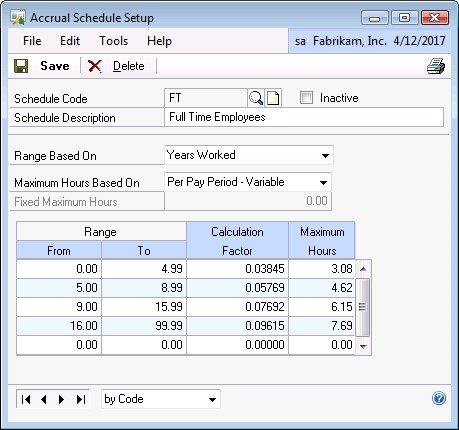Click the Maximum Hours column header
The height and width of the screenshot is (430, 459).
(x=322, y=241)
